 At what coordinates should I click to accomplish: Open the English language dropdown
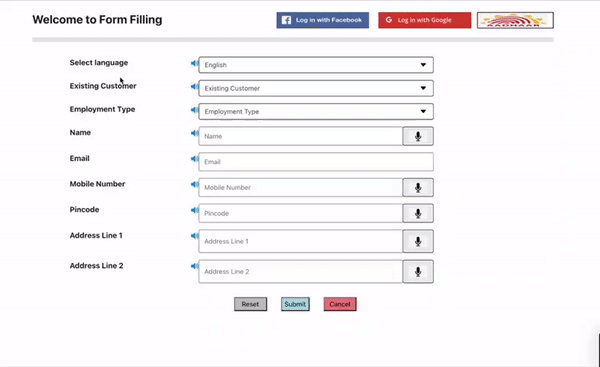pos(316,65)
